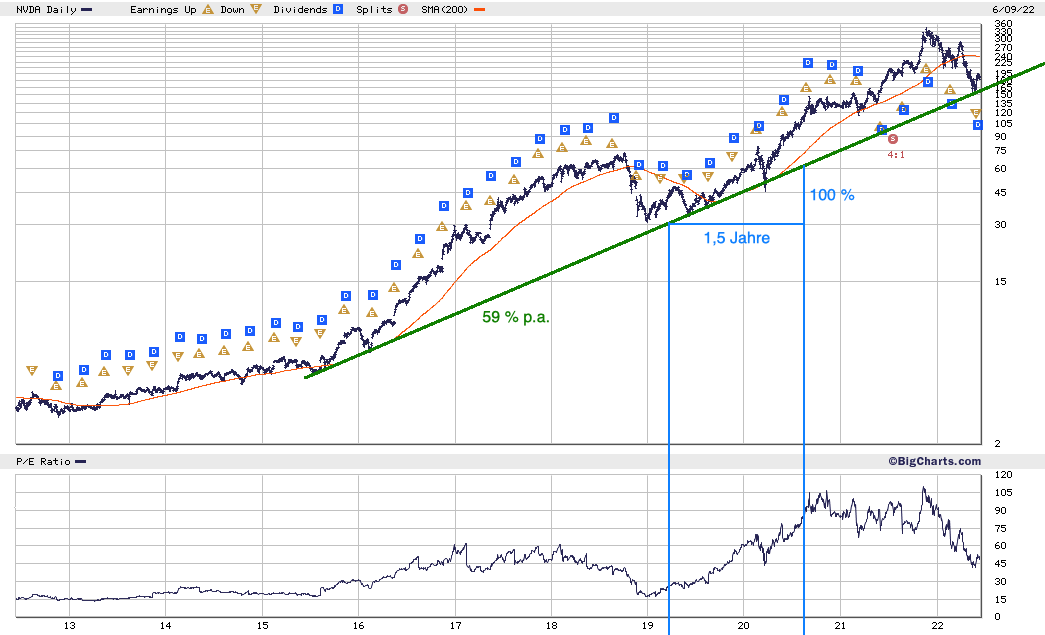Click the 105 P/E axis label
The width and height of the screenshot is (1045, 635).
click(1003, 492)
